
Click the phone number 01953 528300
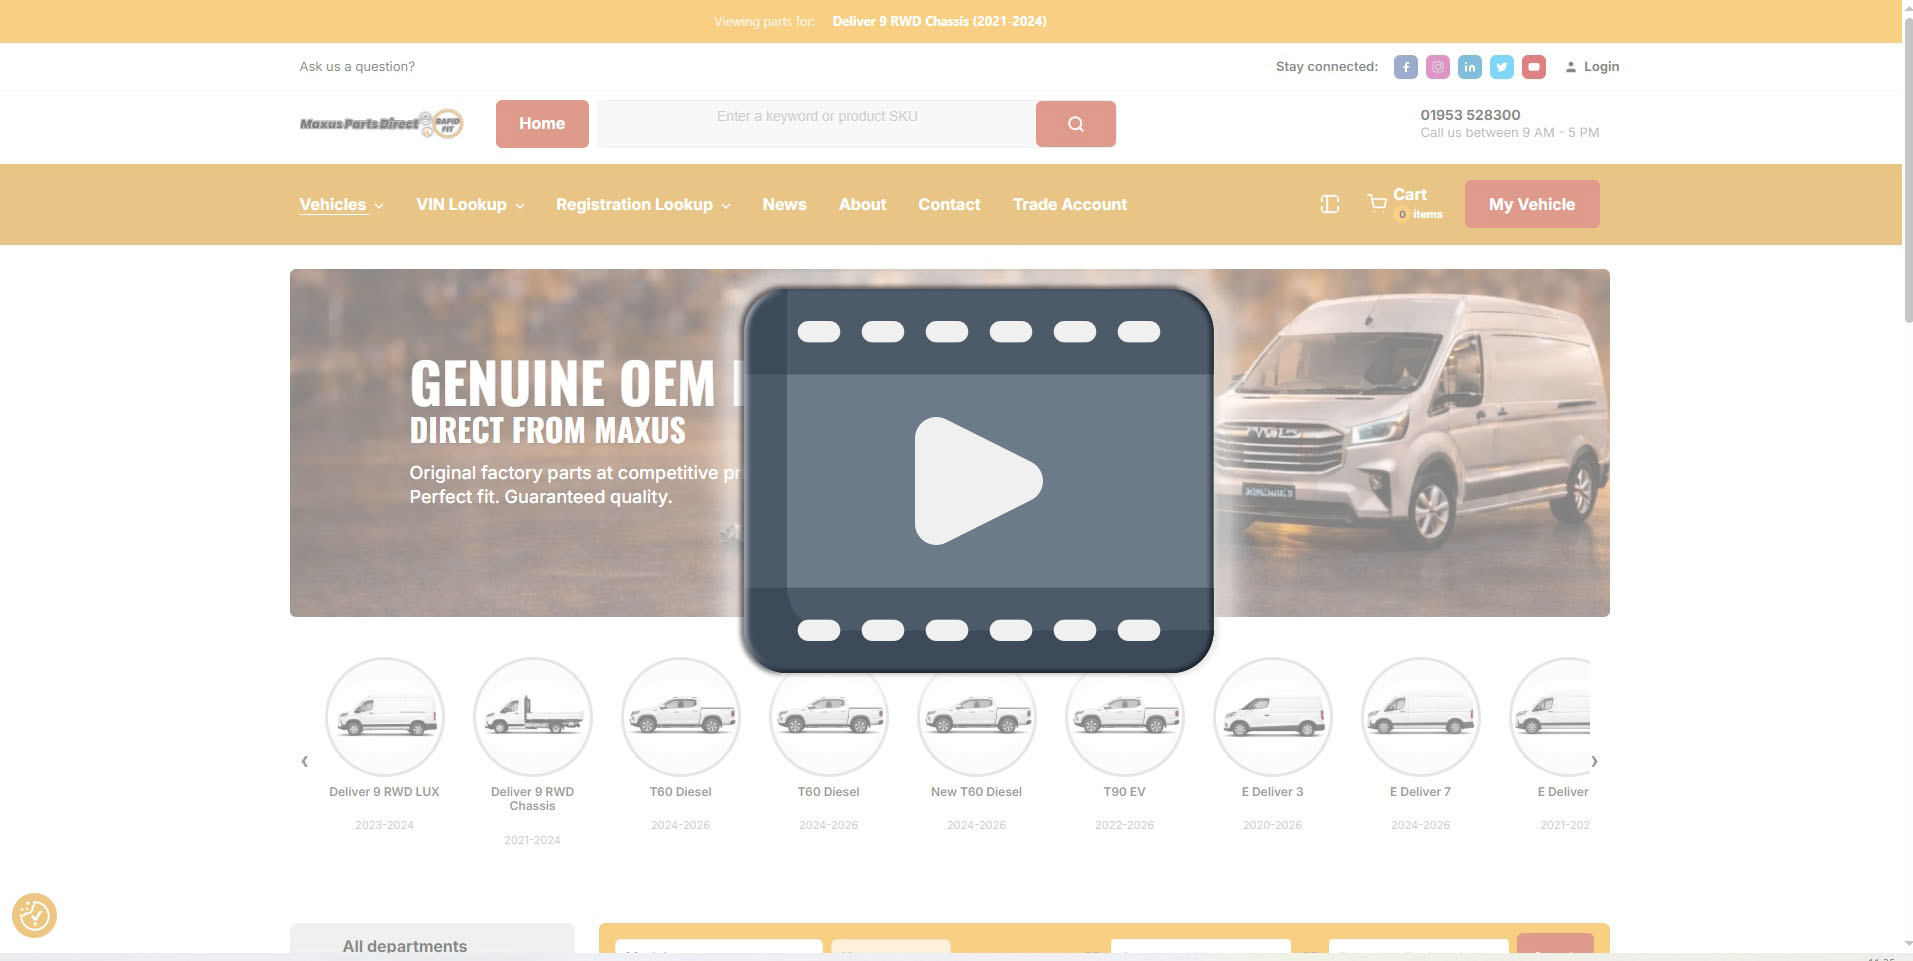[1470, 115]
